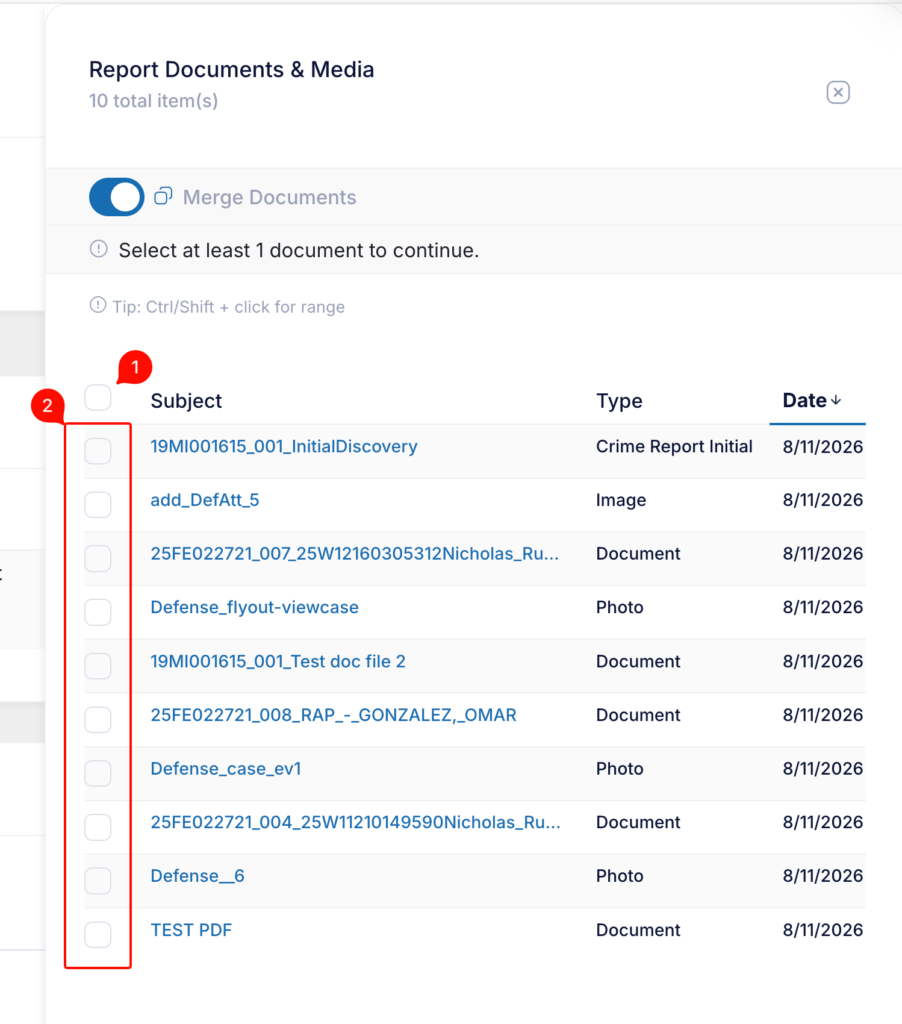Image resolution: width=902 pixels, height=1024 pixels.
Task: Select the add_DefAtt_5 row checkbox
Action: click(98, 505)
